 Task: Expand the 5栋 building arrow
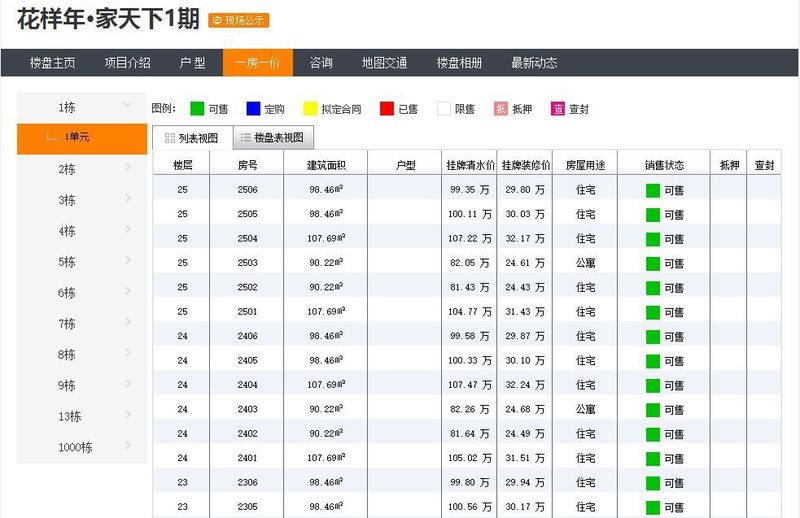tap(128, 262)
